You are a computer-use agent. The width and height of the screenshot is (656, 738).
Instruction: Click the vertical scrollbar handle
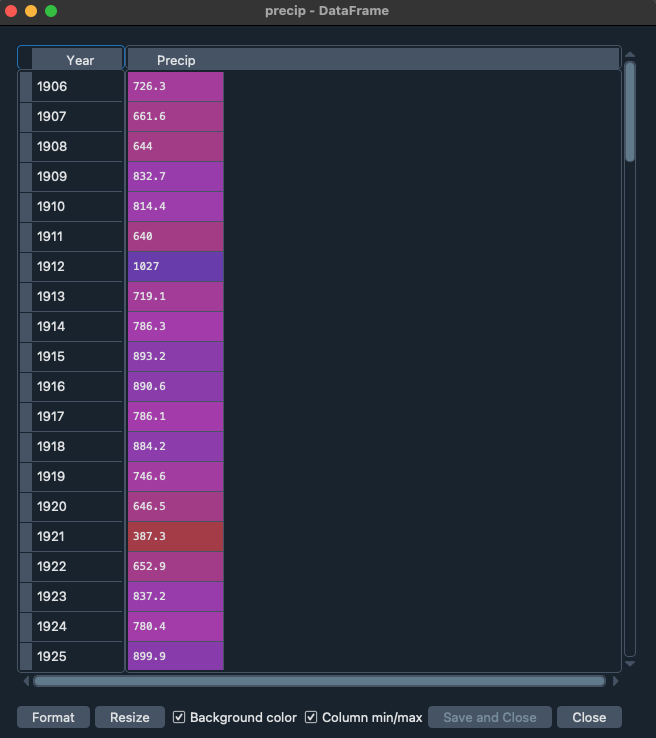(x=630, y=112)
